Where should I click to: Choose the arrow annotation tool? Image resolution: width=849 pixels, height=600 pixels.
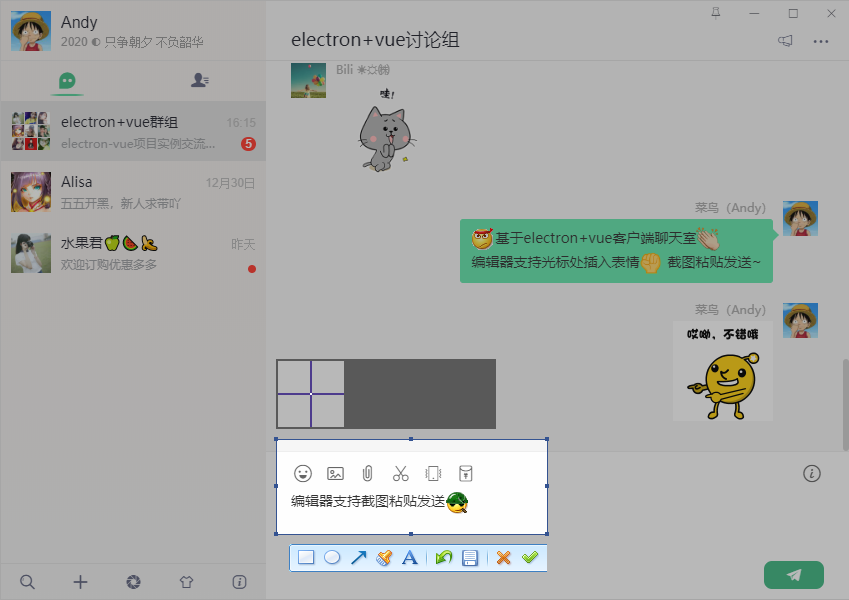[x=358, y=557]
